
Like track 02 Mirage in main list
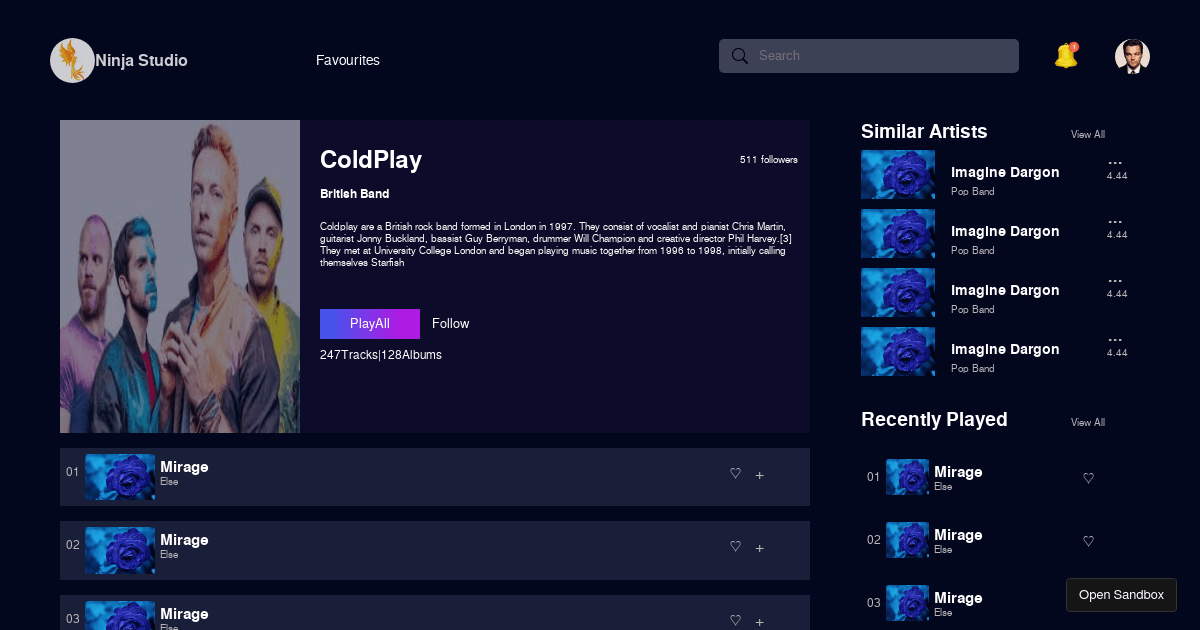(735, 547)
